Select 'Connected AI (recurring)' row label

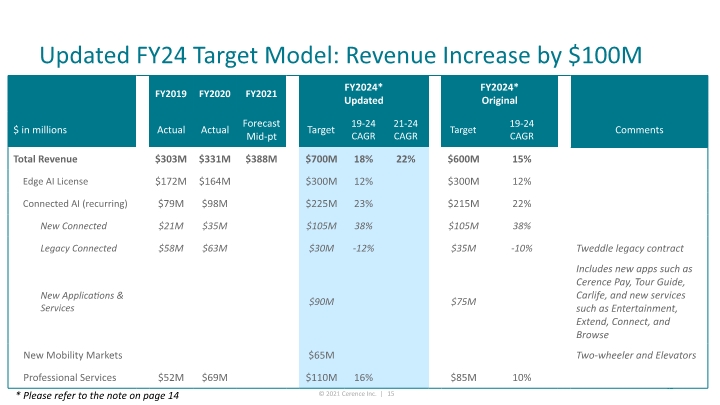[75, 203]
